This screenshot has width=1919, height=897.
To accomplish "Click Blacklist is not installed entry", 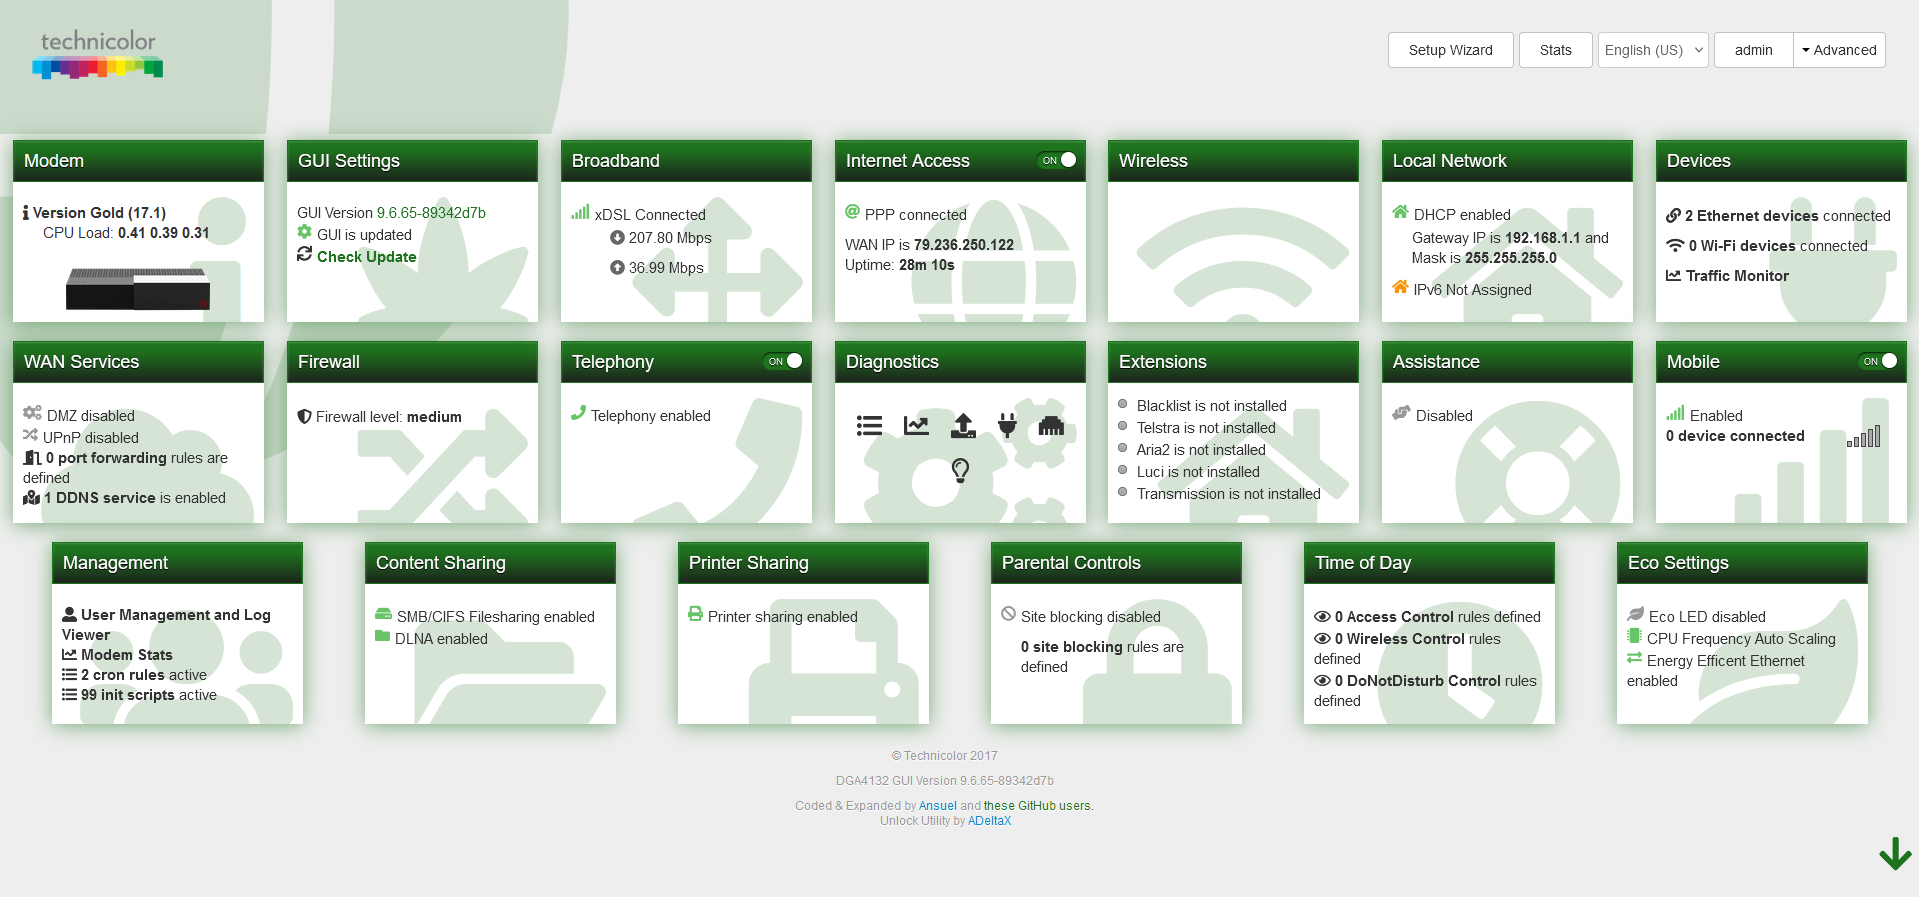I will point(1211,406).
